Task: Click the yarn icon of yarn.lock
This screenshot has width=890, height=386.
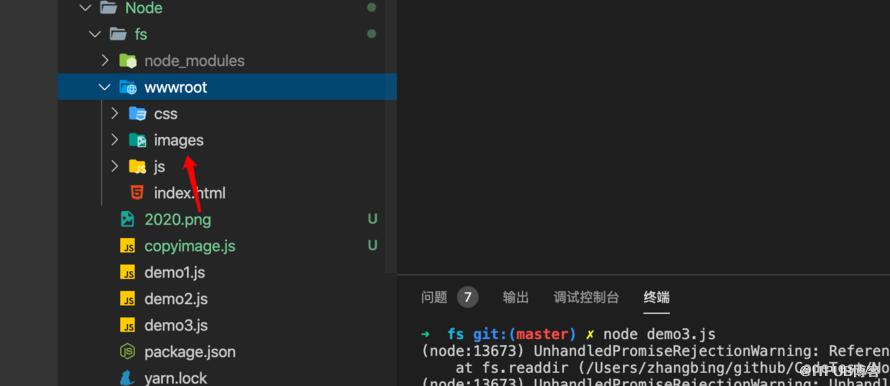Action: coord(128,378)
